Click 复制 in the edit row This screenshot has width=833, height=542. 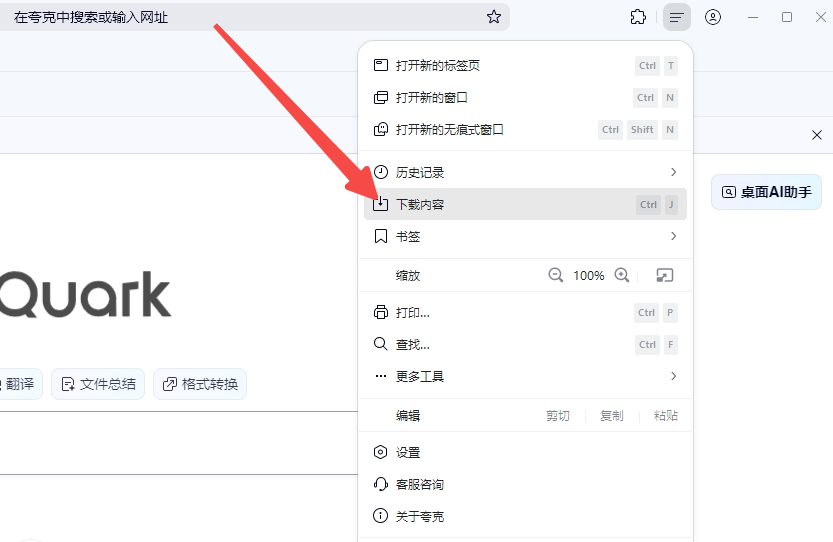pyautogui.click(x=611, y=416)
